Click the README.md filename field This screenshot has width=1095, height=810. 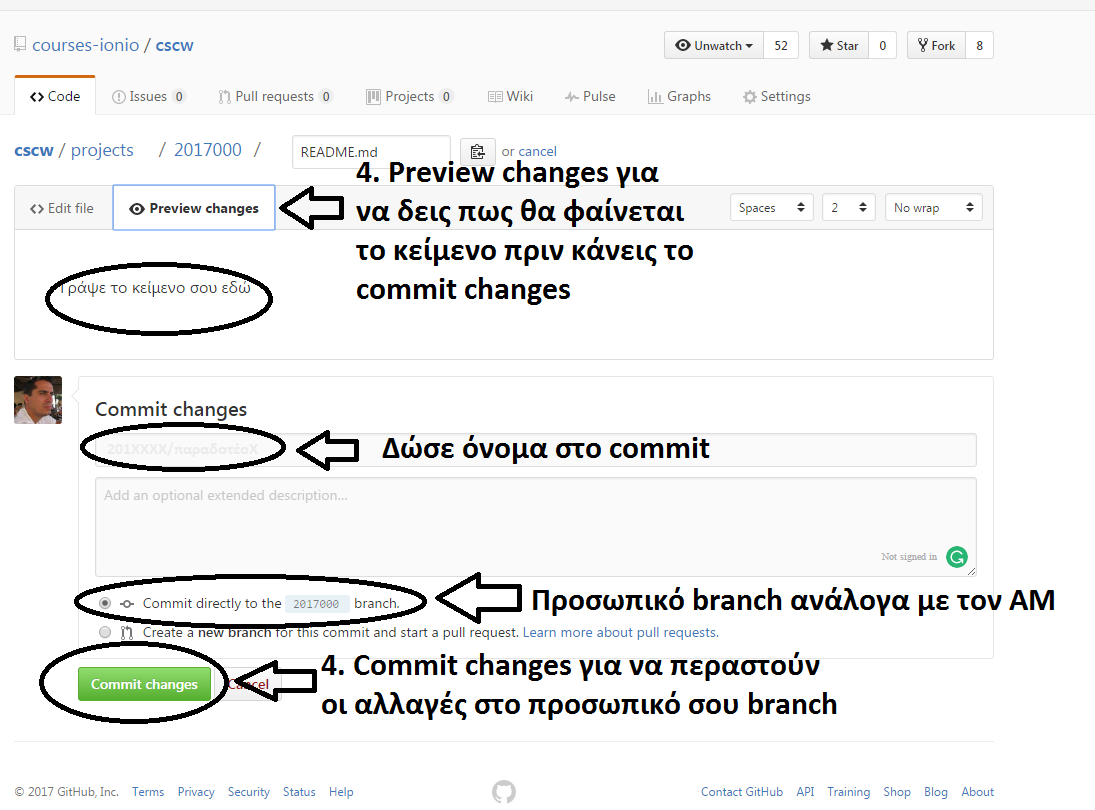tap(371, 152)
